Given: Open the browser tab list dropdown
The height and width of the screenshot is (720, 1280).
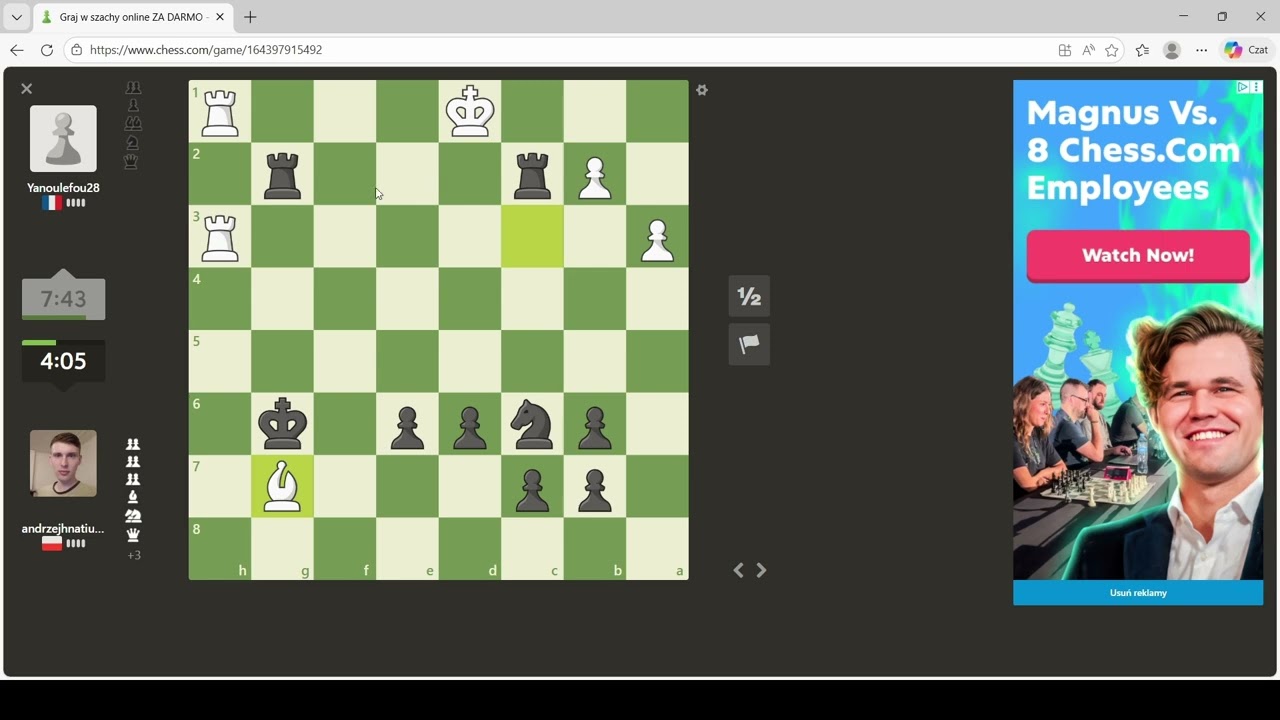Looking at the screenshot, I should (x=16, y=17).
